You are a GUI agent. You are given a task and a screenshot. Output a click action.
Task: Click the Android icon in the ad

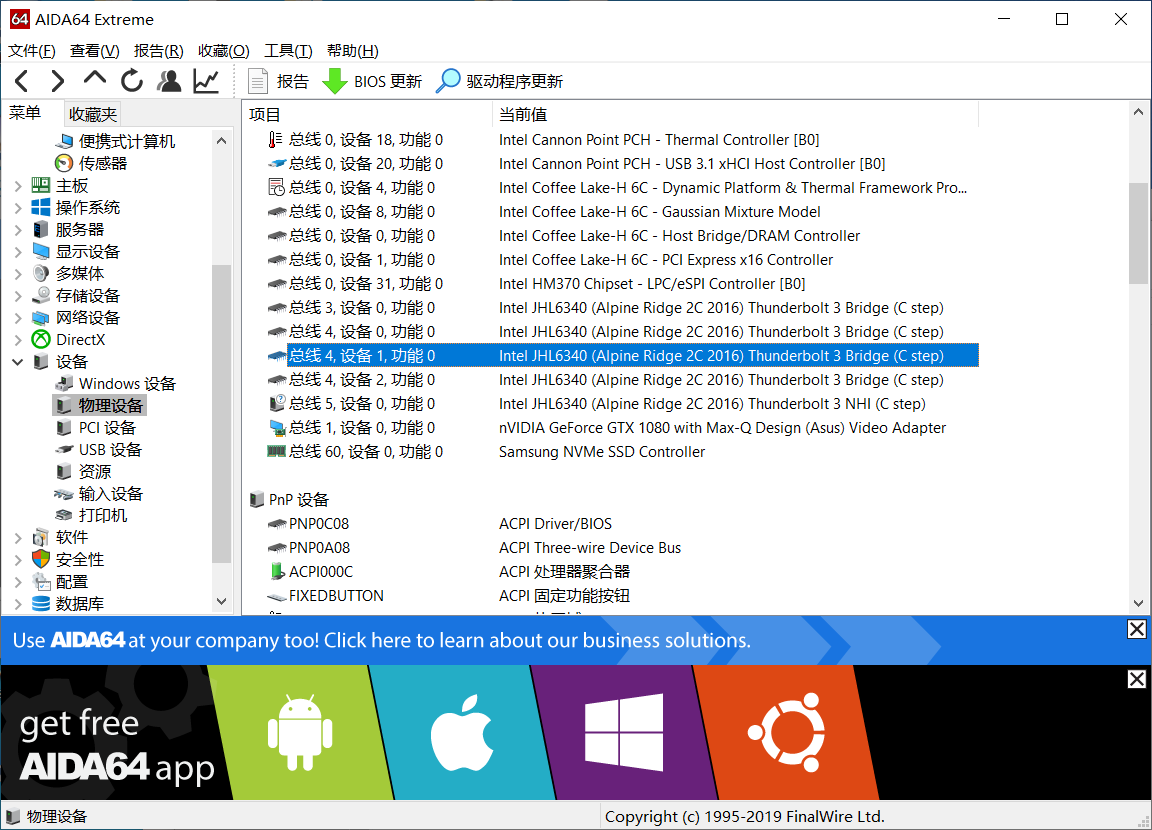tap(300, 733)
